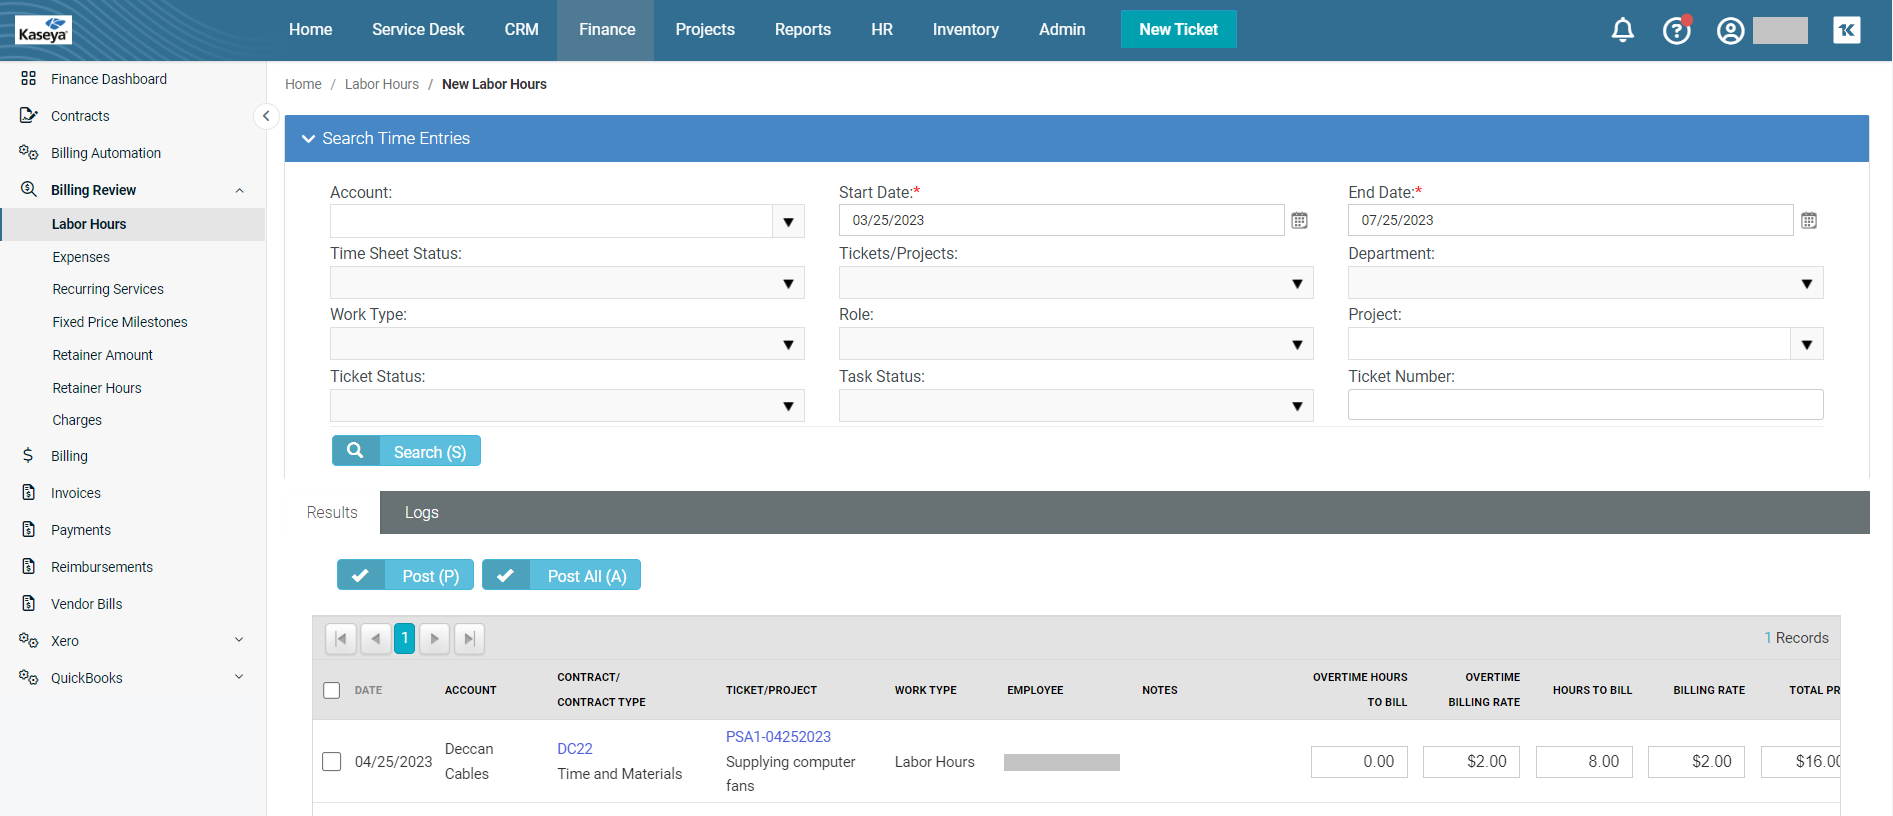Select all rows with the header checkbox

(332, 690)
